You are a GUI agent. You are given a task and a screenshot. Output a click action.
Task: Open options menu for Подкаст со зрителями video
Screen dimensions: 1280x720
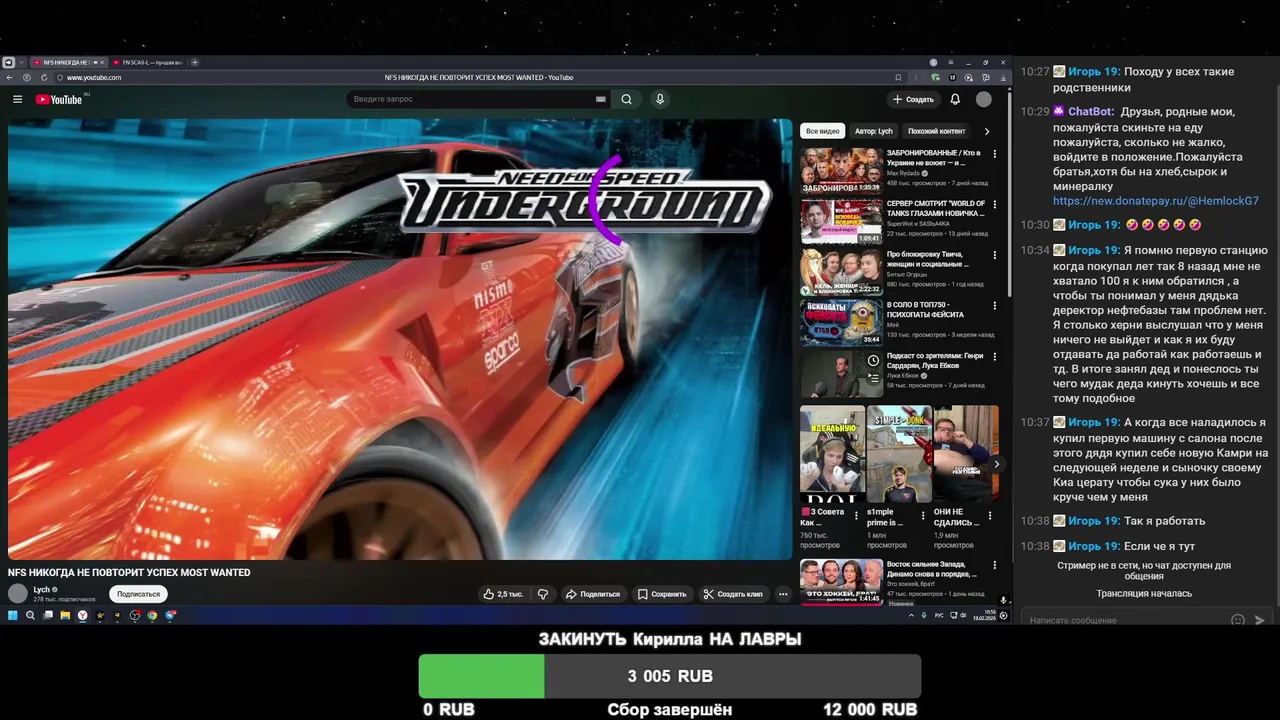pyautogui.click(x=994, y=357)
